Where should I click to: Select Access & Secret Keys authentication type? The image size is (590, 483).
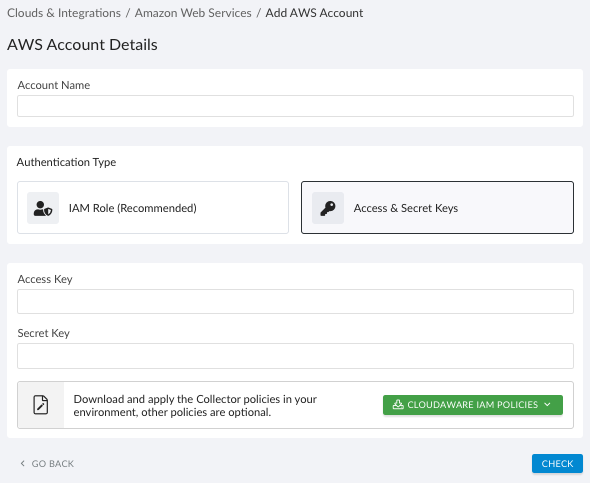coord(437,208)
